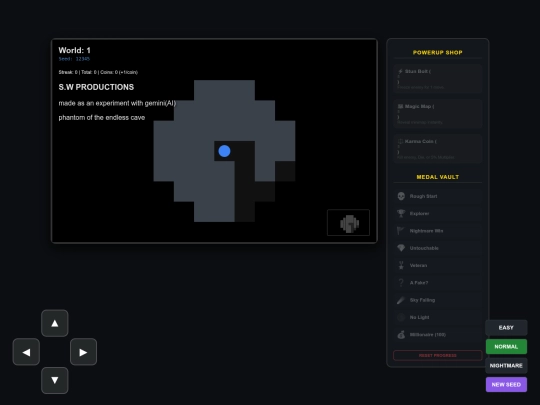The image size is (540, 405).
Task: Click the Stun Bolt lightning icon
Action: [x=400, y=71]
